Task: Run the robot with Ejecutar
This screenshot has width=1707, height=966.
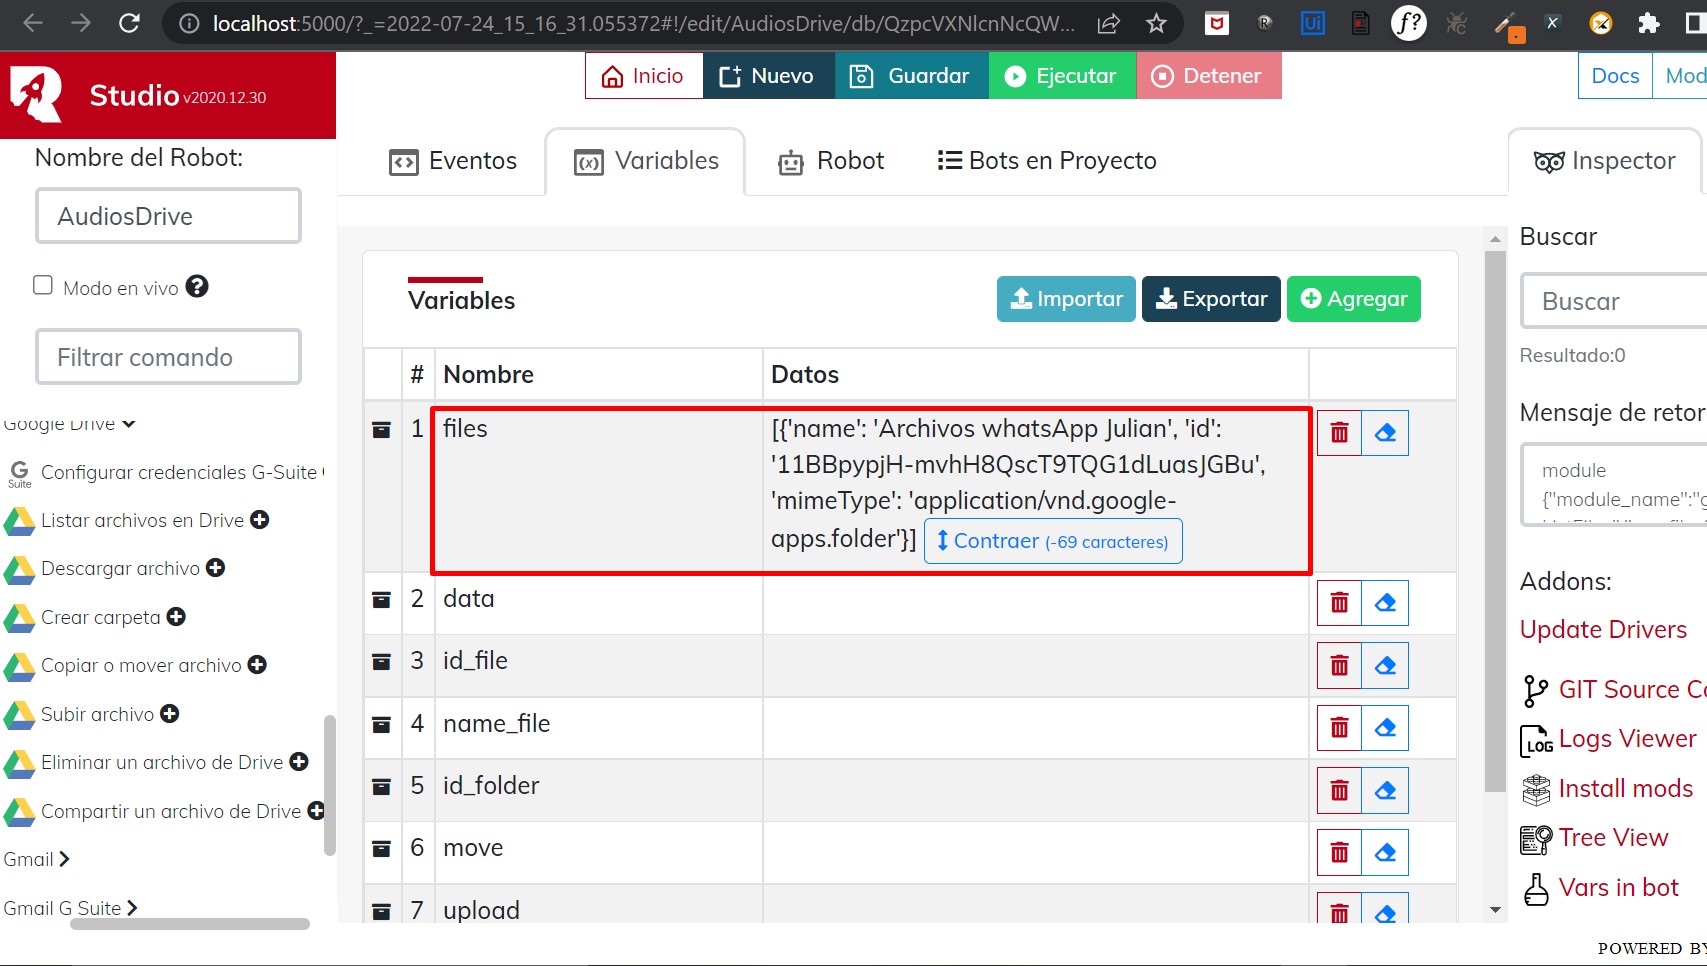Action: (x=1062, y=75)
